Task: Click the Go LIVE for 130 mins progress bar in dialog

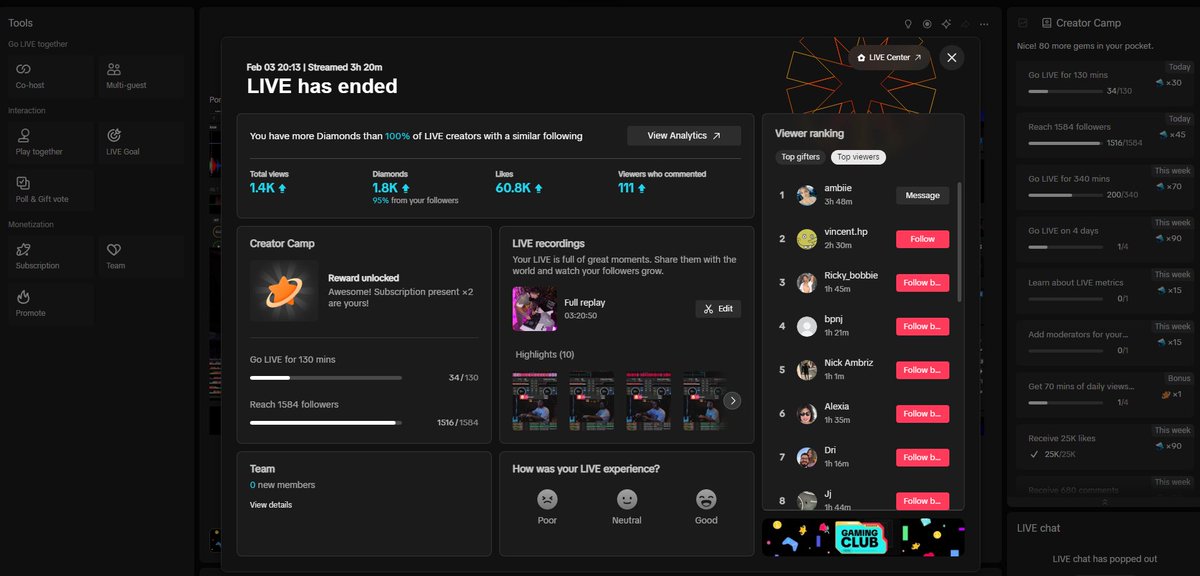Action: (x=325, y=378)
